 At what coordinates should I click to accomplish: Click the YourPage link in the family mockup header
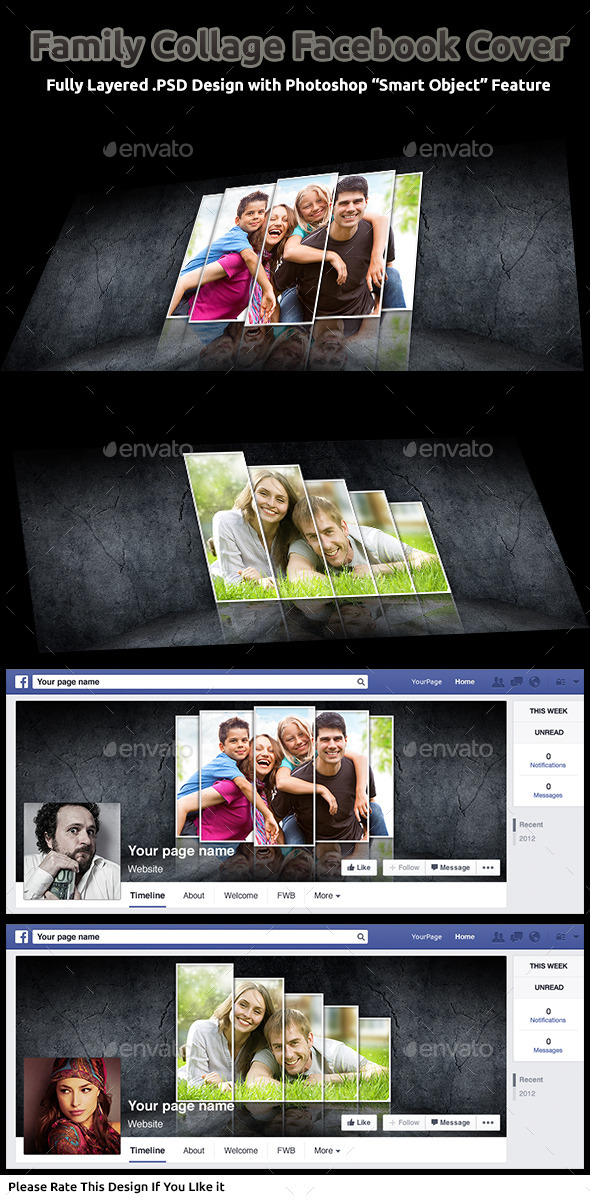tap(427, 682)
